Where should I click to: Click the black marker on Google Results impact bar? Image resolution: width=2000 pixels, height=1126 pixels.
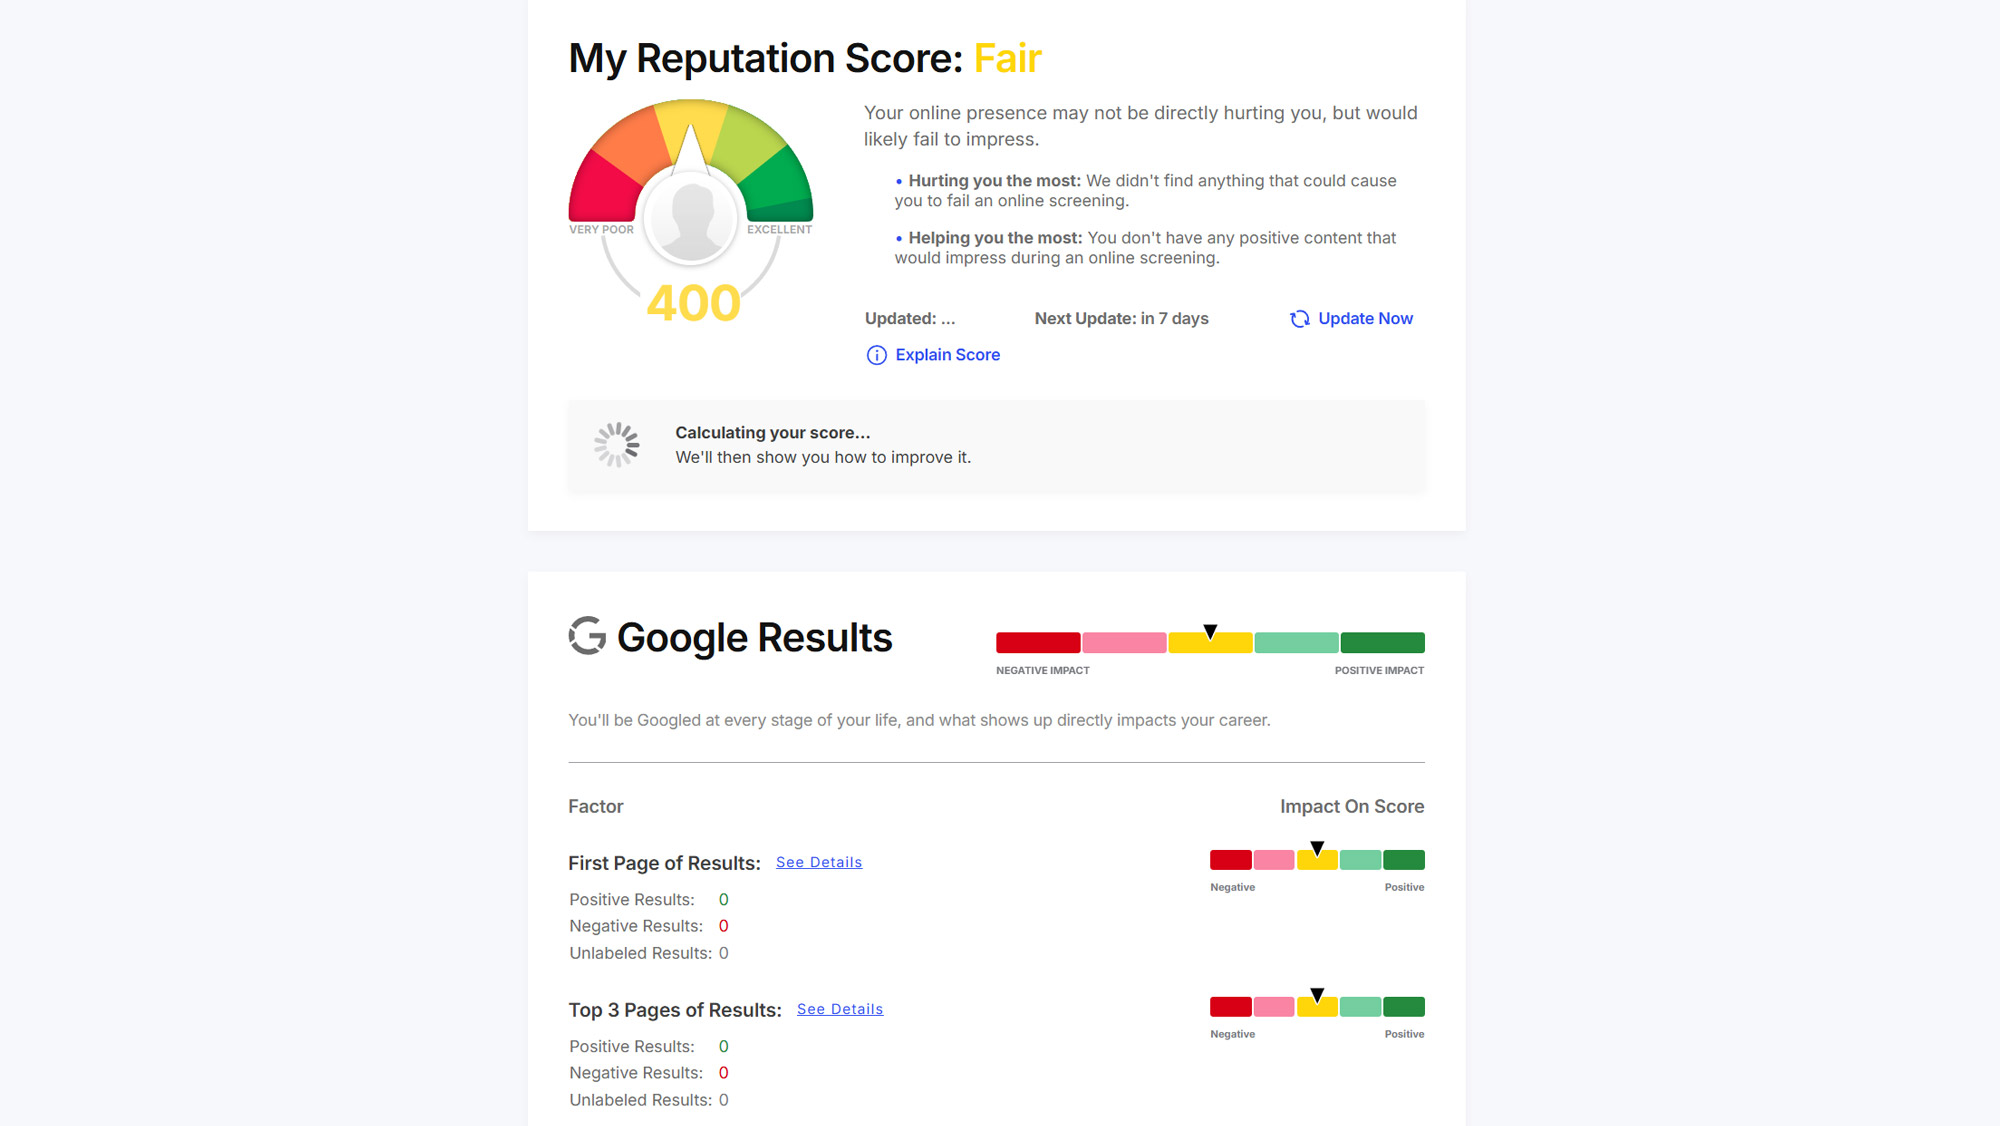[x=1210, y=632]
